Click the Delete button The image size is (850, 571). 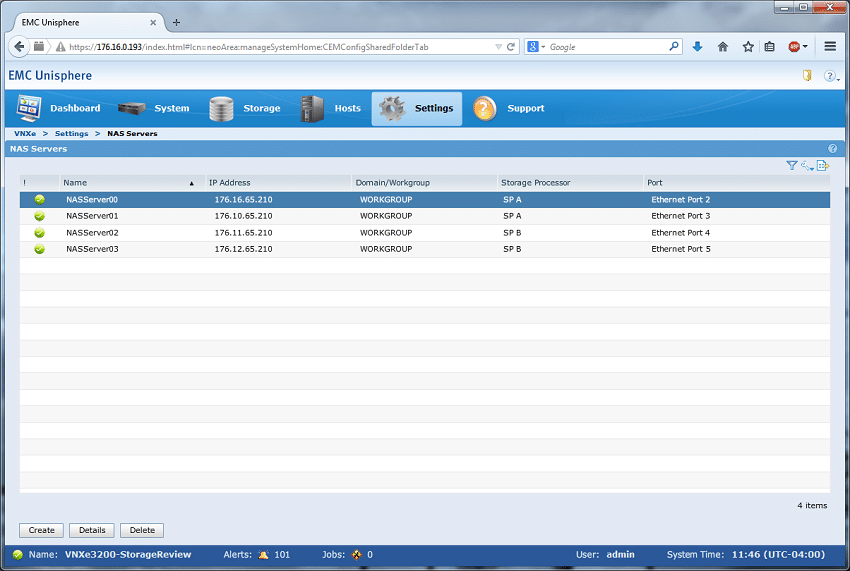point(142,530)
